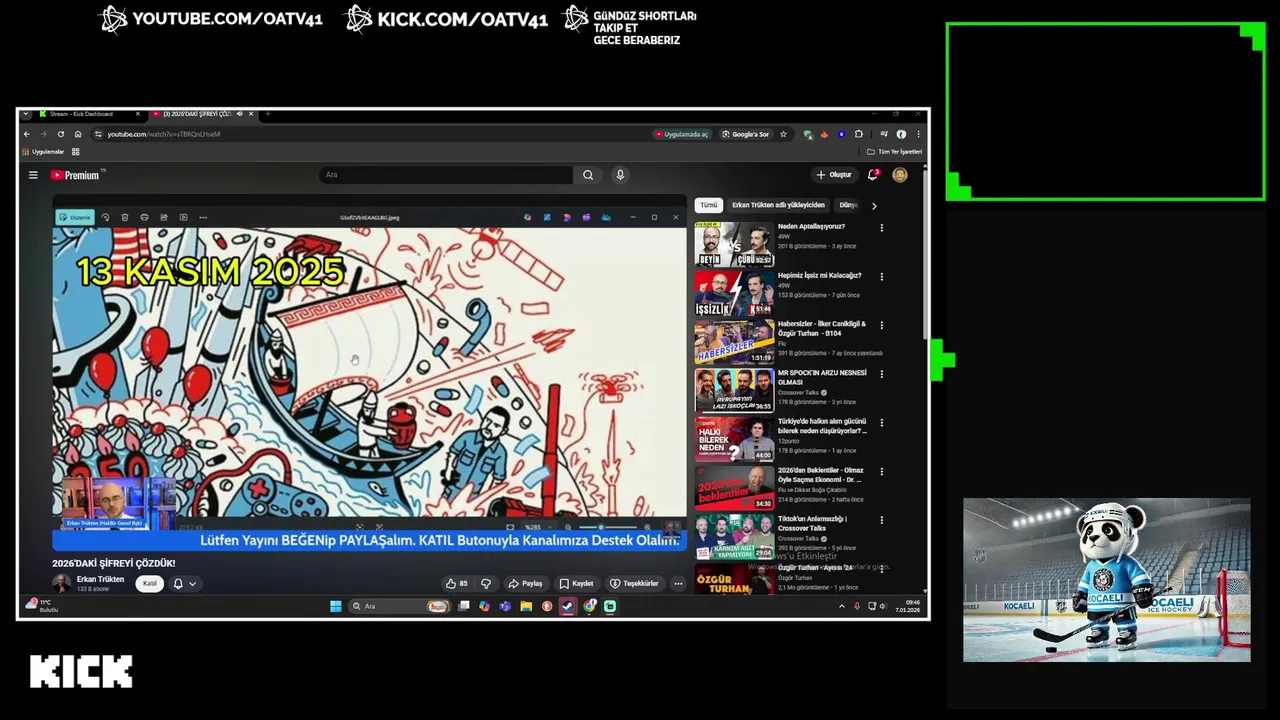Open Tiktok'un Anlamsızlığı Crossover Talks video
This screenshot has height=720, width=1280.
(812, 523)
